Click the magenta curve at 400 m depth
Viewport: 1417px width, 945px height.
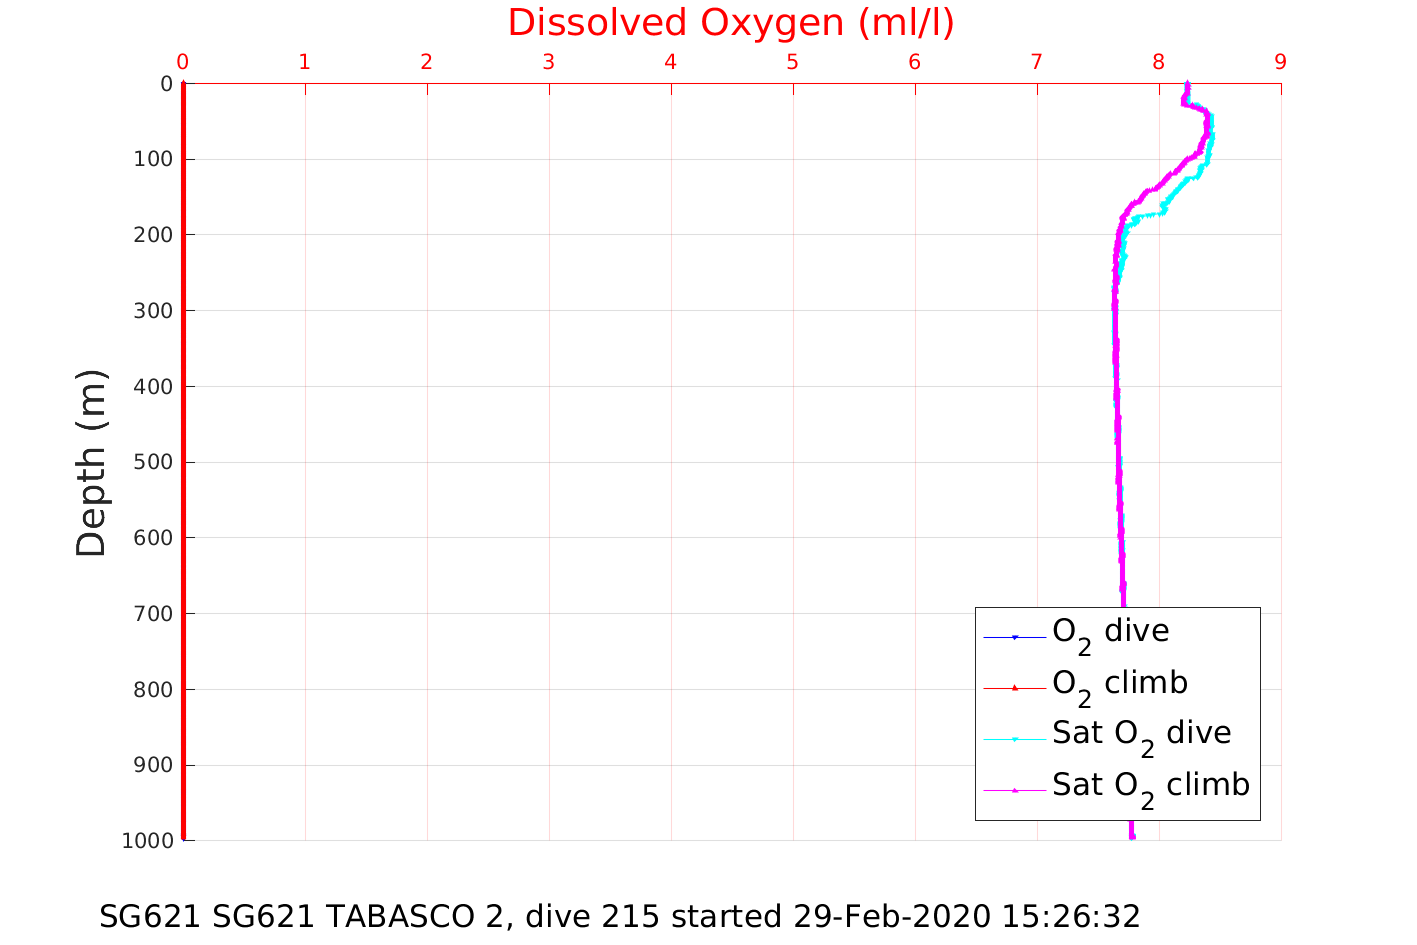[1116, 386]
